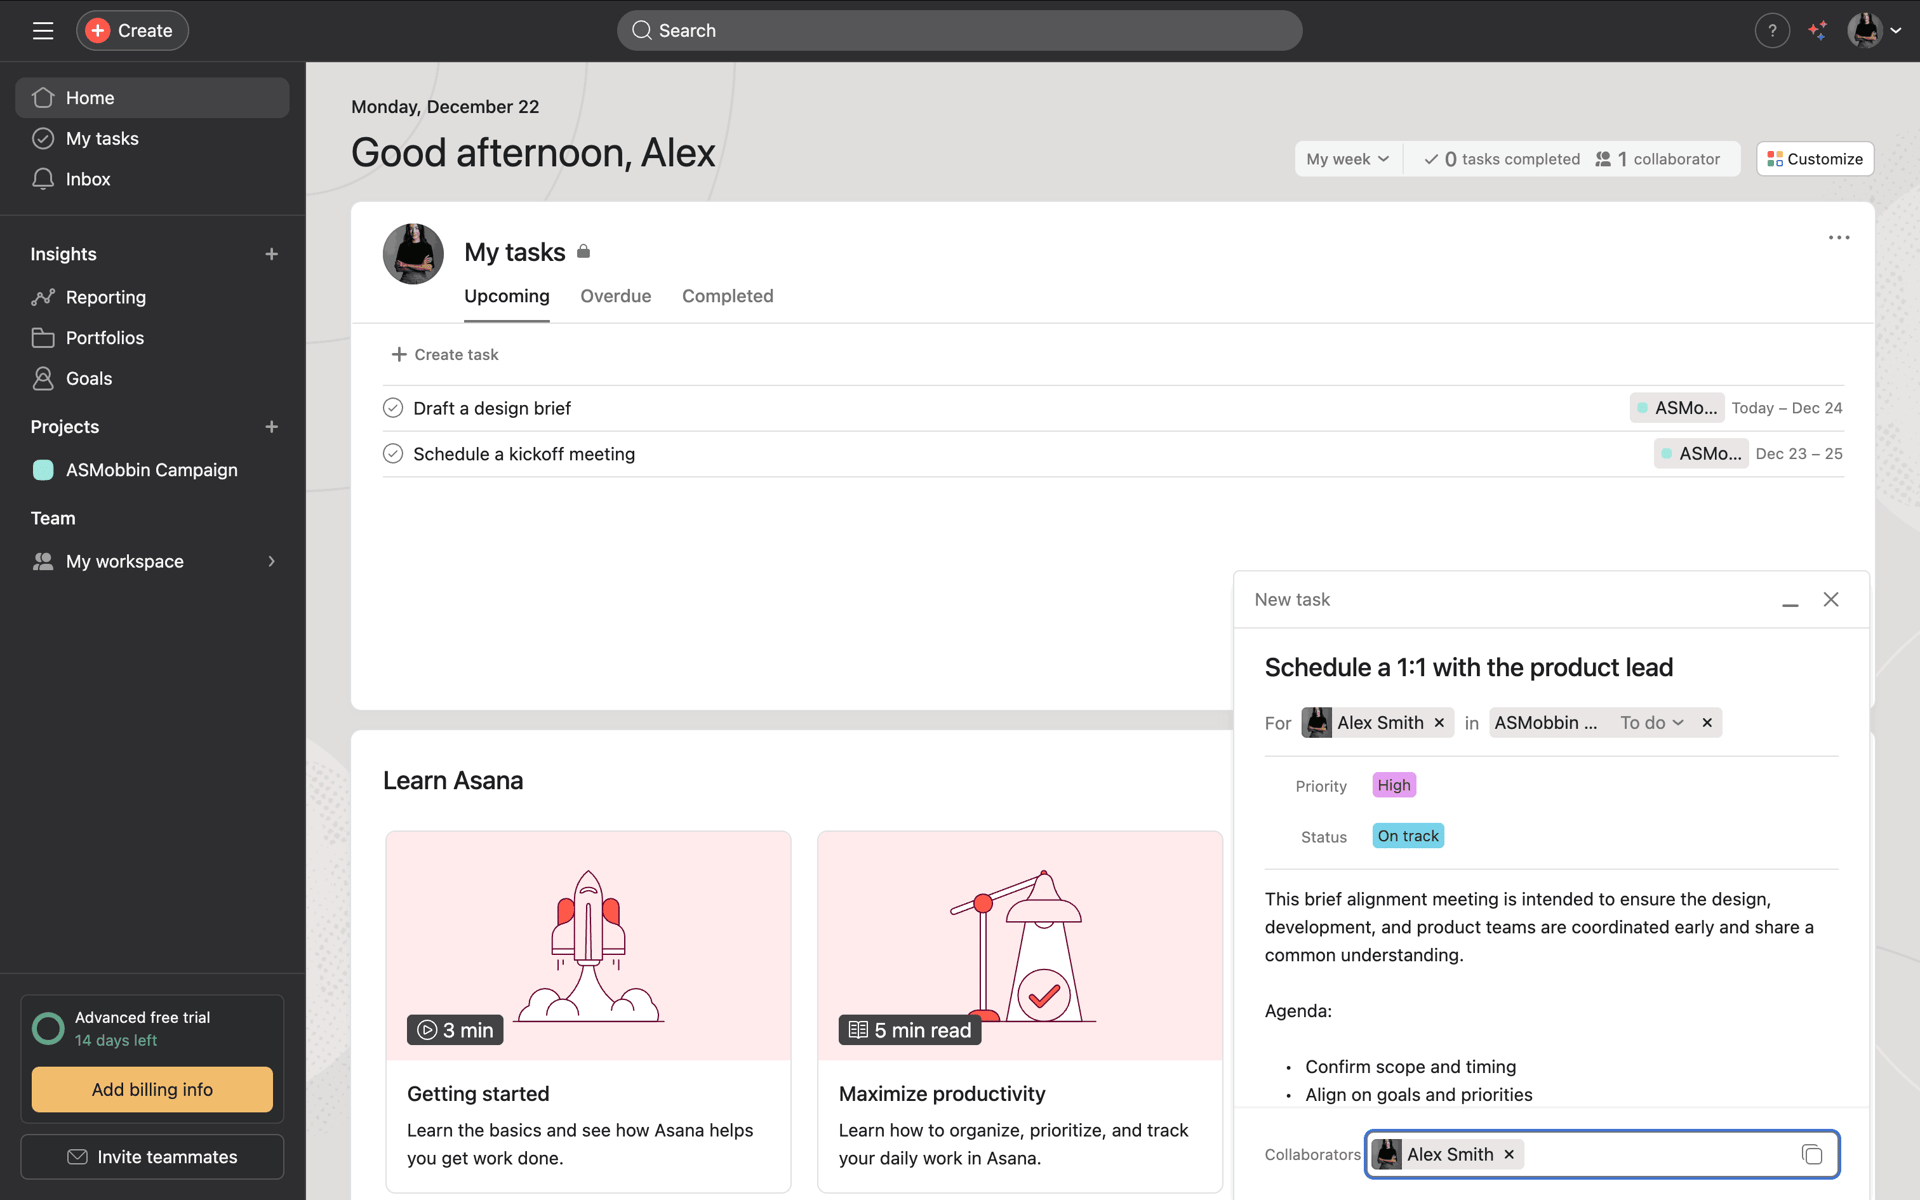
Task: Toggle the hamburger sidebar menu
Action: [43, 30]
